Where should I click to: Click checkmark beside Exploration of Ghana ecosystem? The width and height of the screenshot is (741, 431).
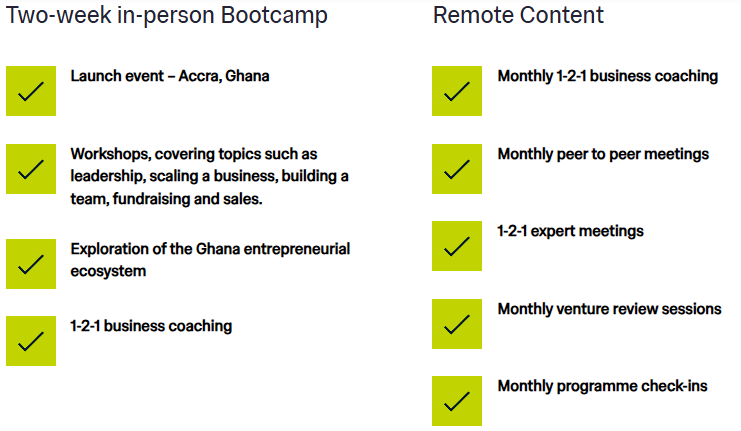pyautogui.click(x=31, y=264)
